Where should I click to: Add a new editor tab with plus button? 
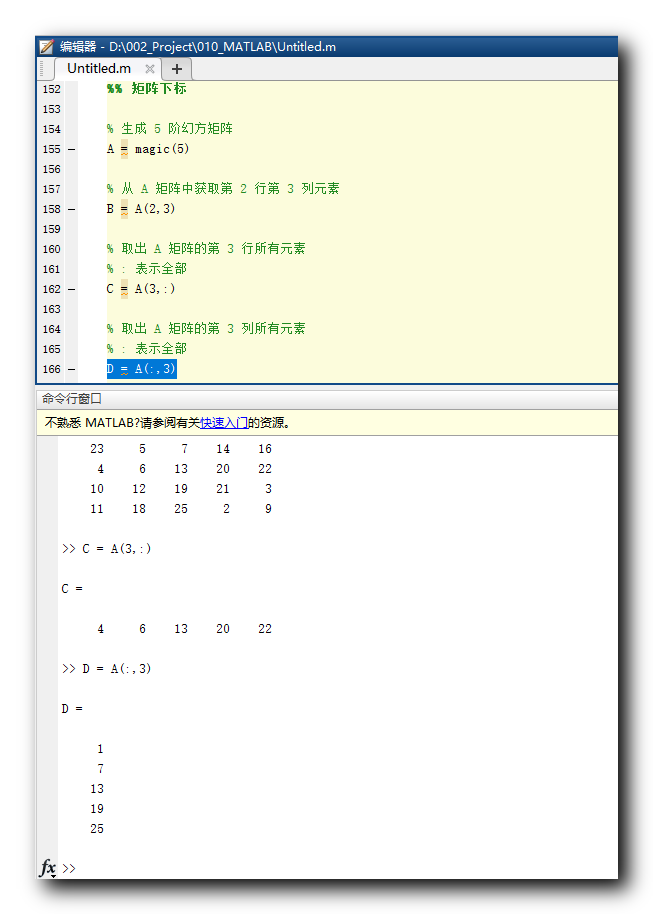coord(177,69)
